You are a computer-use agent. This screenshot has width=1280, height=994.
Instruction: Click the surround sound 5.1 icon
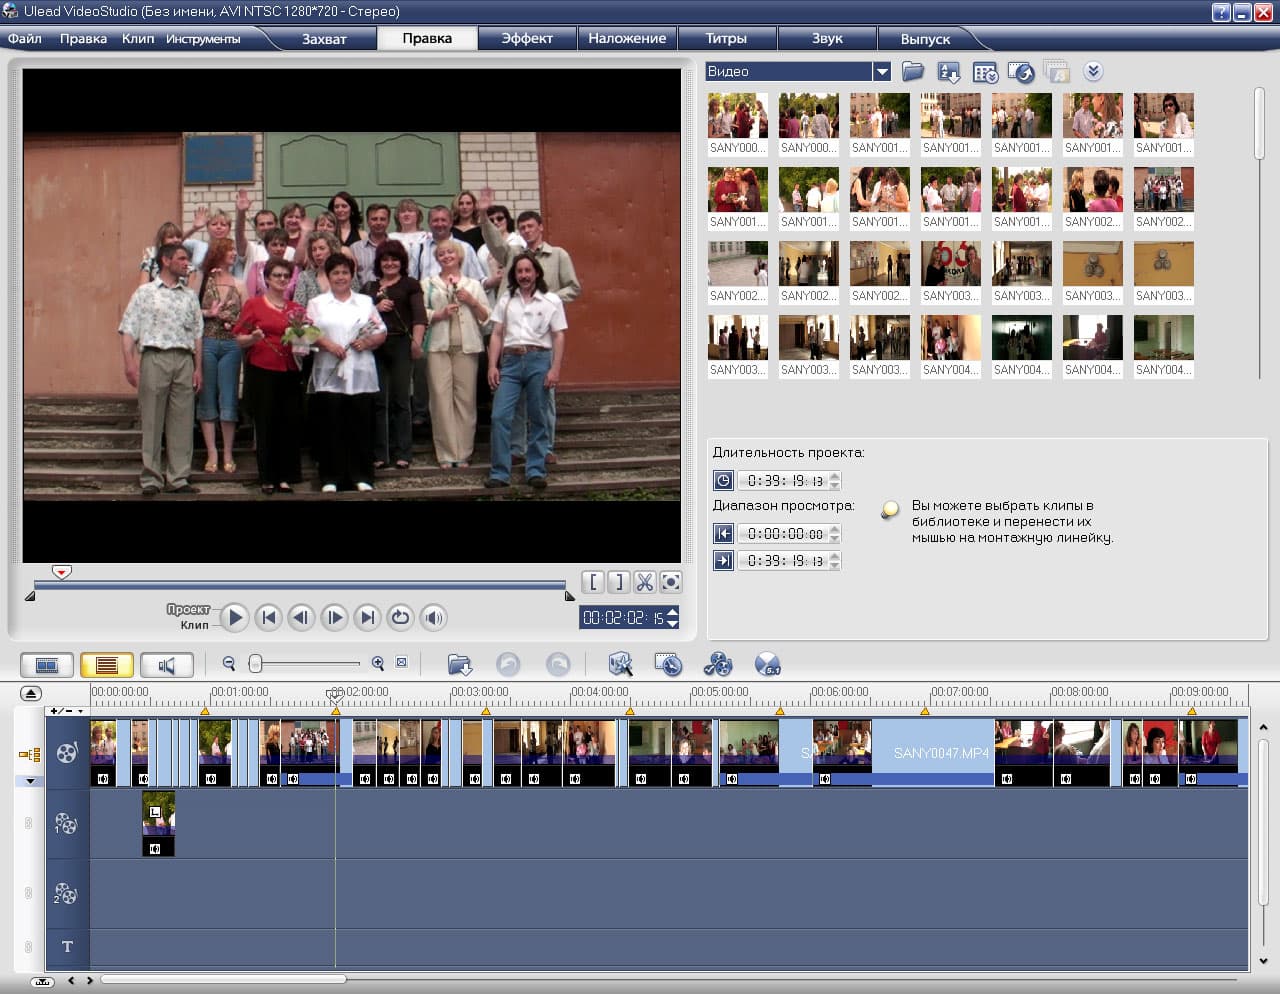click(767, 665)
